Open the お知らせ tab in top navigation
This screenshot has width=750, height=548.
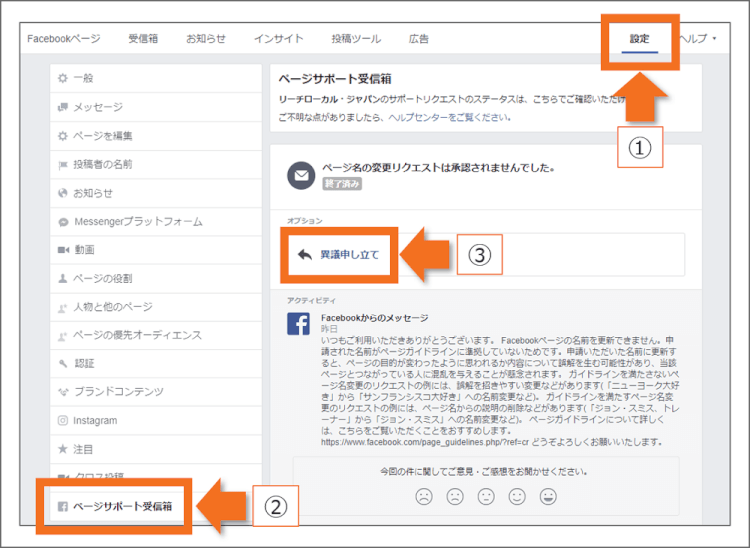(x=206, y=39)
